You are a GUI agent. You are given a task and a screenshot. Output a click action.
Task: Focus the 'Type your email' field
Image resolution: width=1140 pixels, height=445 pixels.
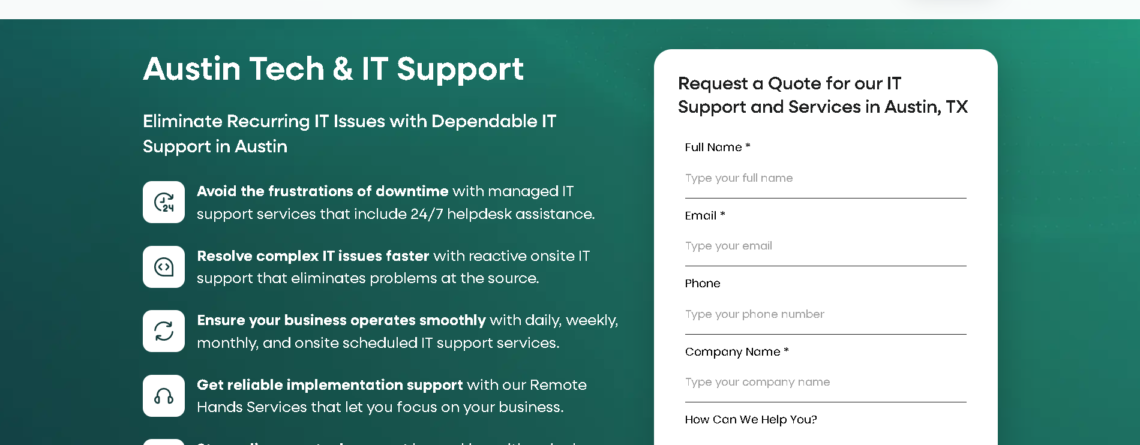point(825,246)
